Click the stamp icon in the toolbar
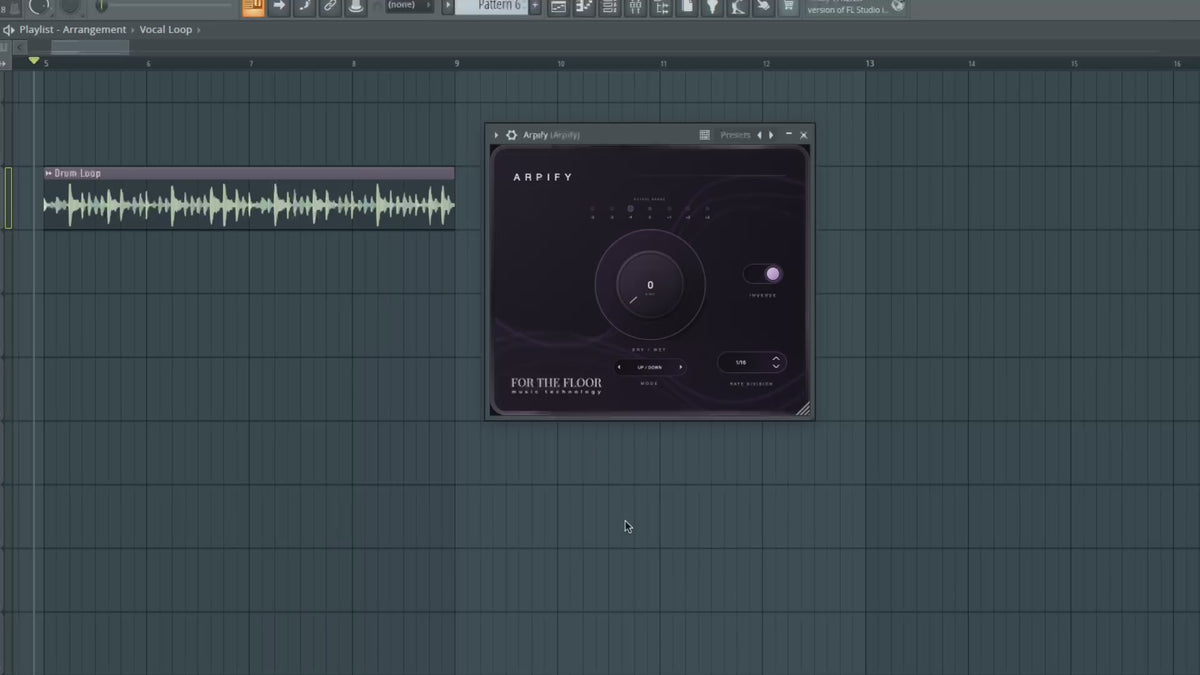This screenshot has width=1200, height=675. (x=356, y=7)
